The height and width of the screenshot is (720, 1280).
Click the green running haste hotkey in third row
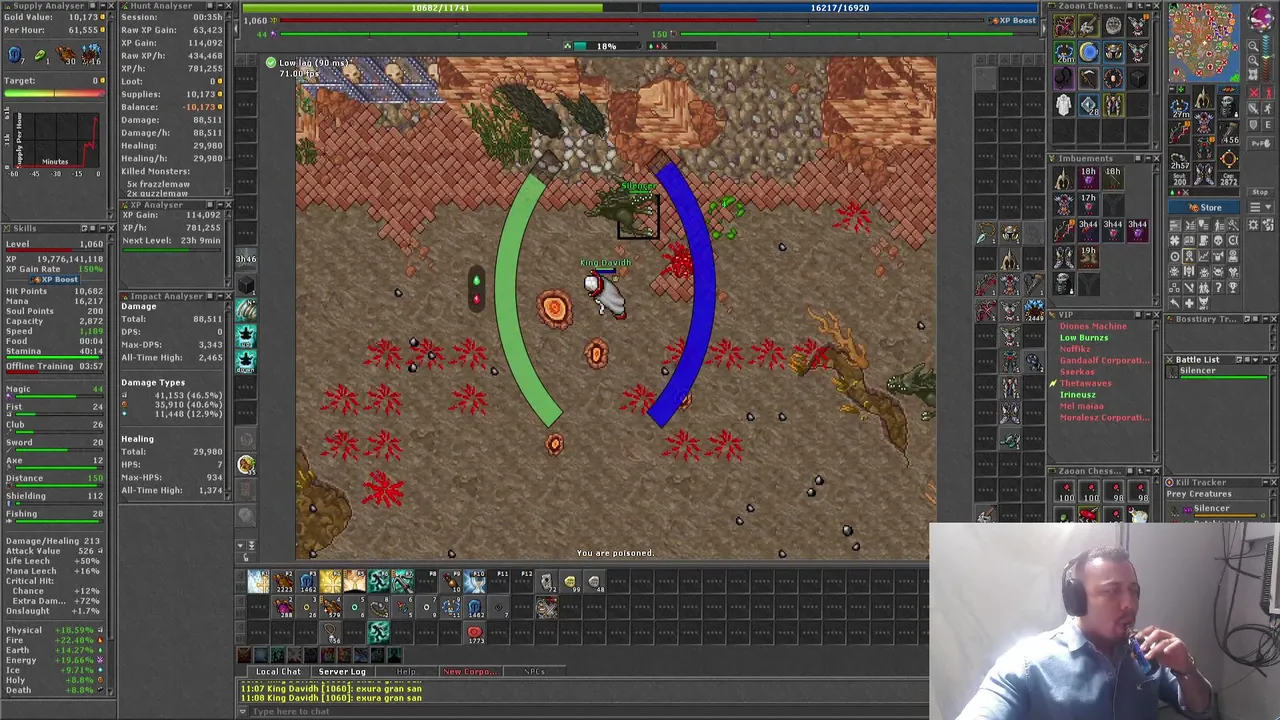coord(378,631)
